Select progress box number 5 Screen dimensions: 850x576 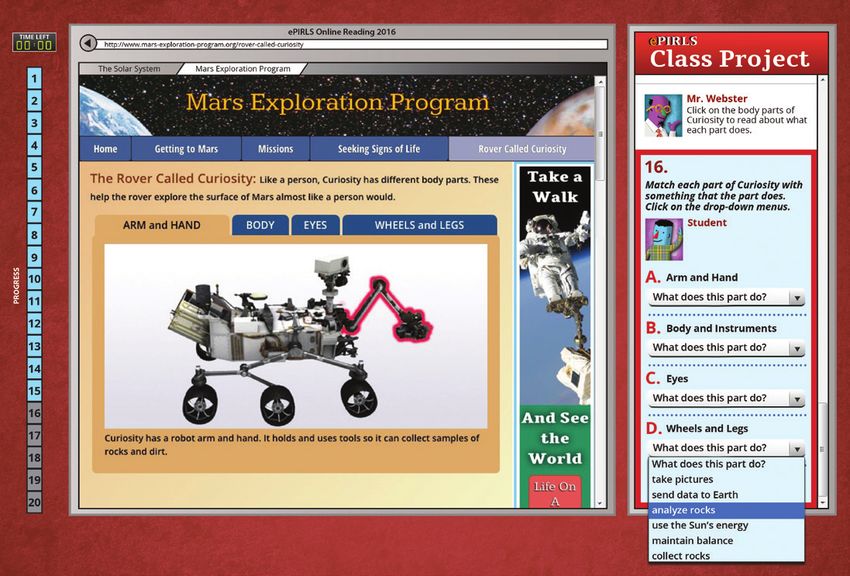click(x=34, y=167)
